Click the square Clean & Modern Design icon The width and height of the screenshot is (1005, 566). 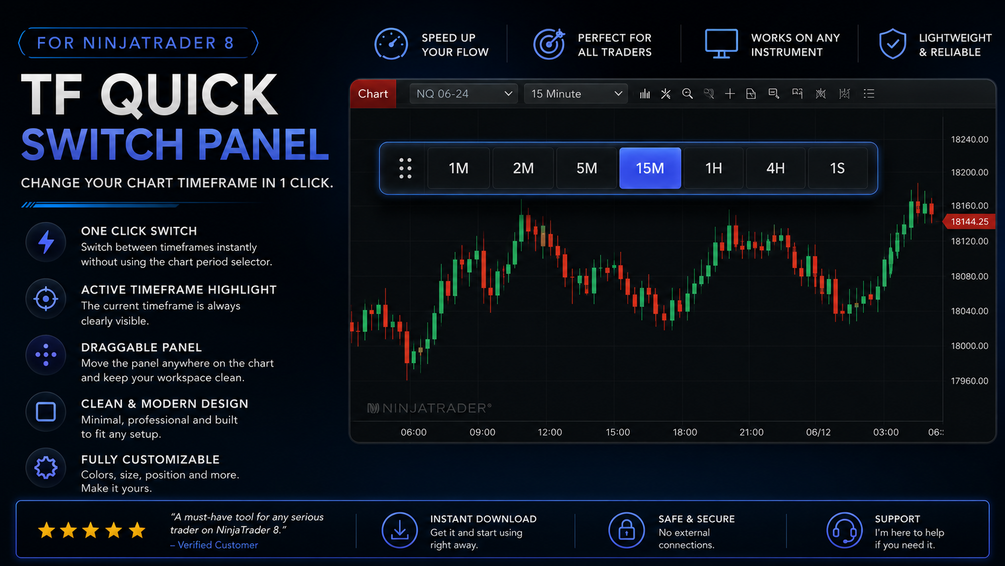pos(46,412)
